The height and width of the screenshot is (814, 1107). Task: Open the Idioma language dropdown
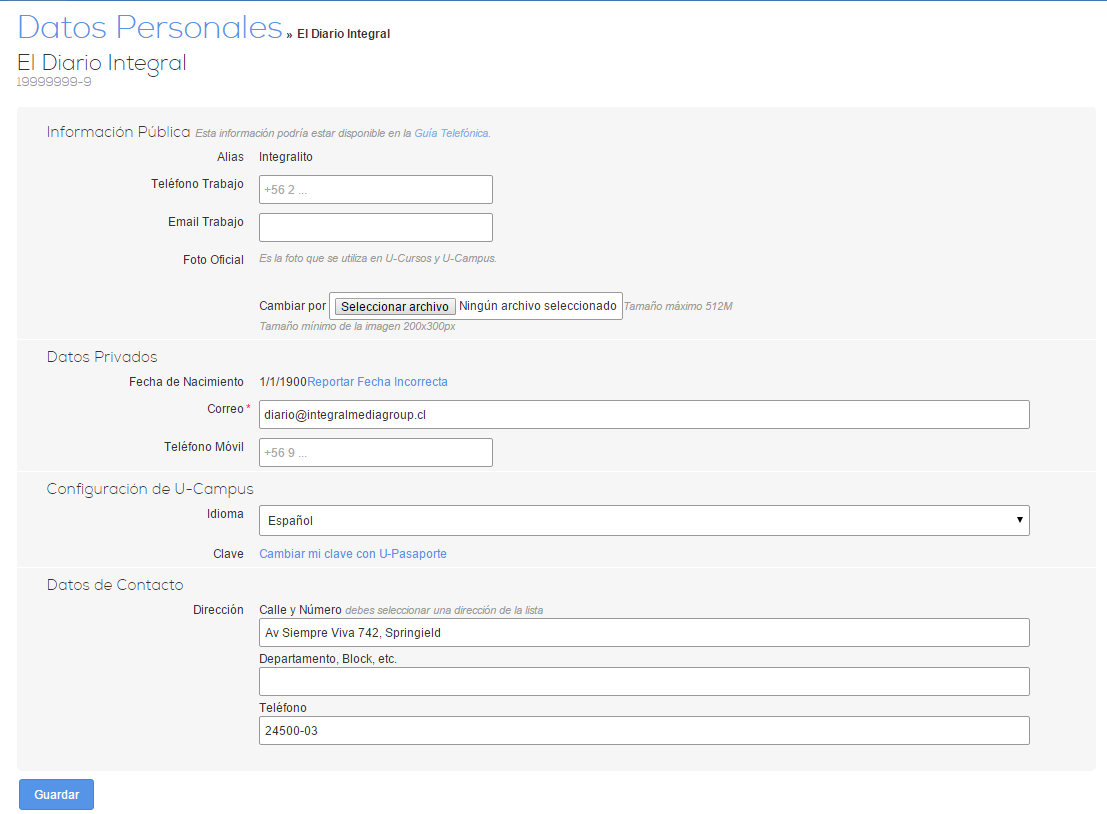643,520
